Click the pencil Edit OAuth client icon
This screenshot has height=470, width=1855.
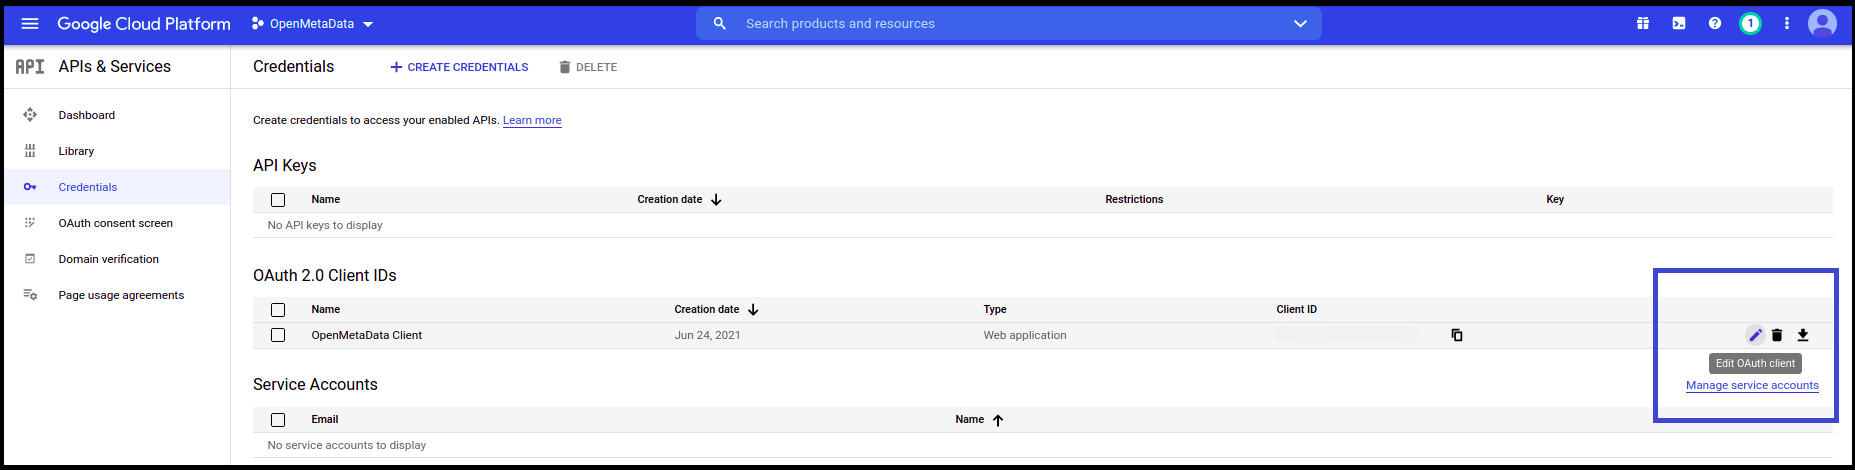pos(1755,335)
